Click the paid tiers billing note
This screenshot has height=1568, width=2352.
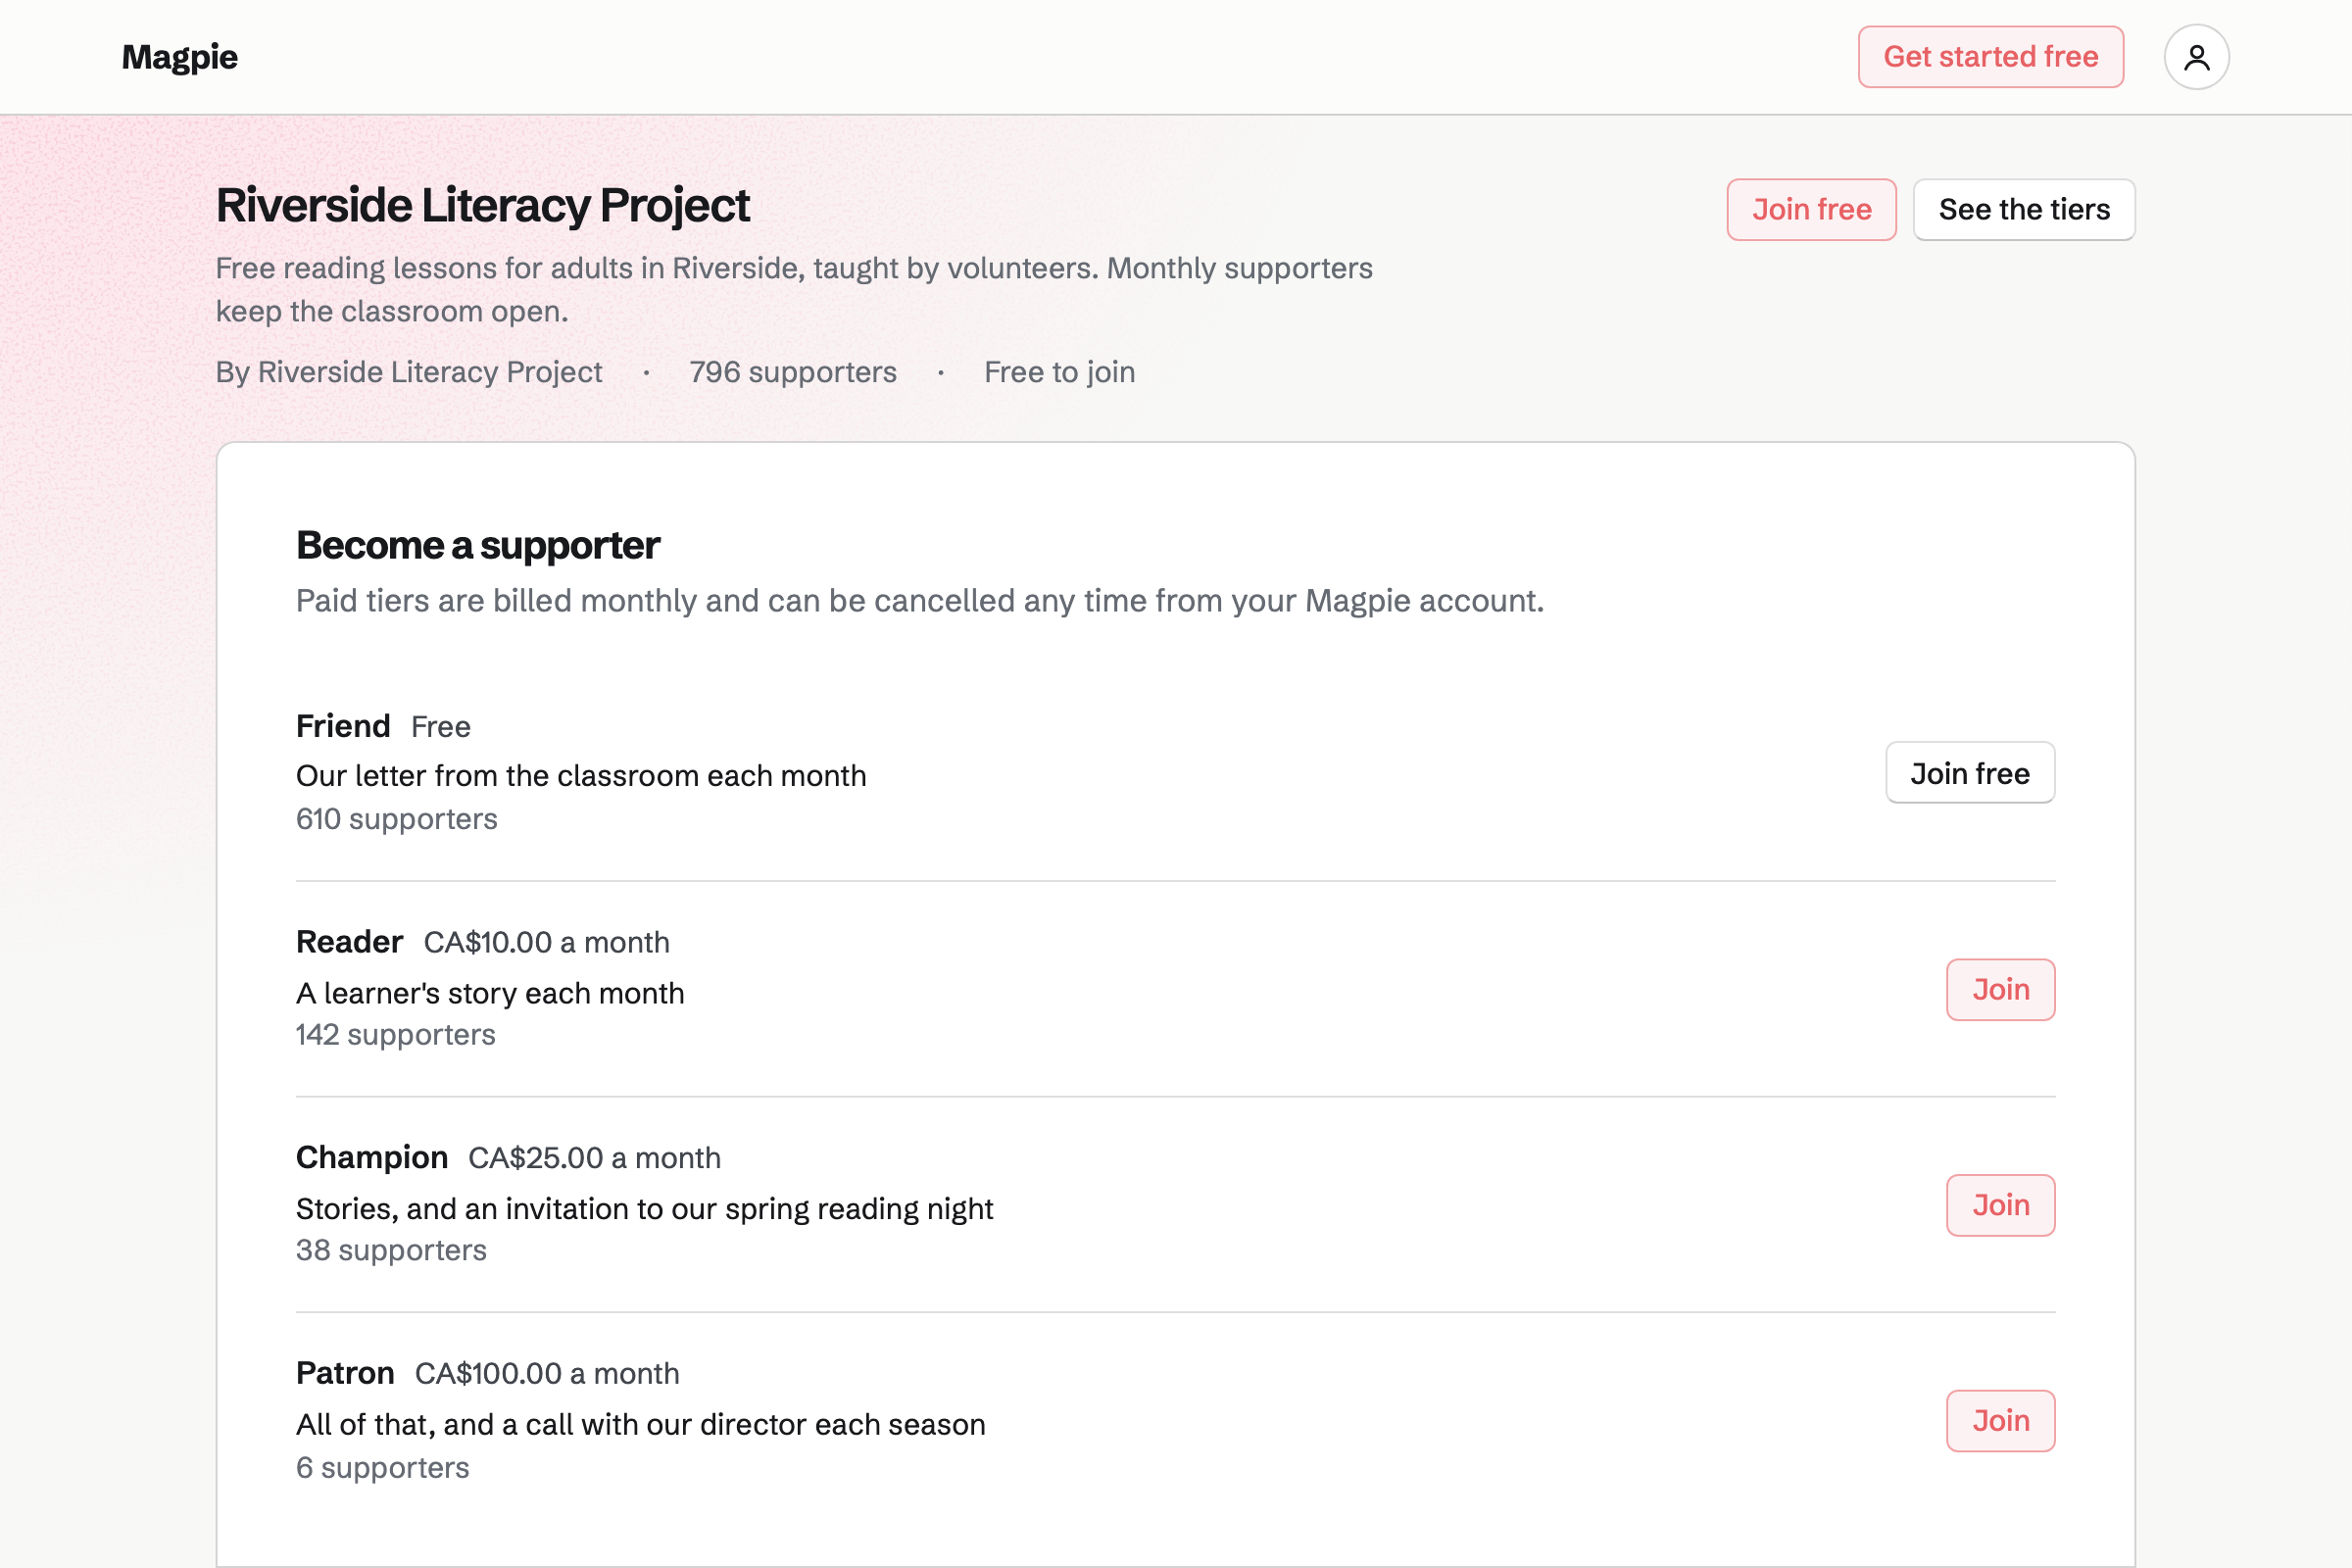(919, 600)
